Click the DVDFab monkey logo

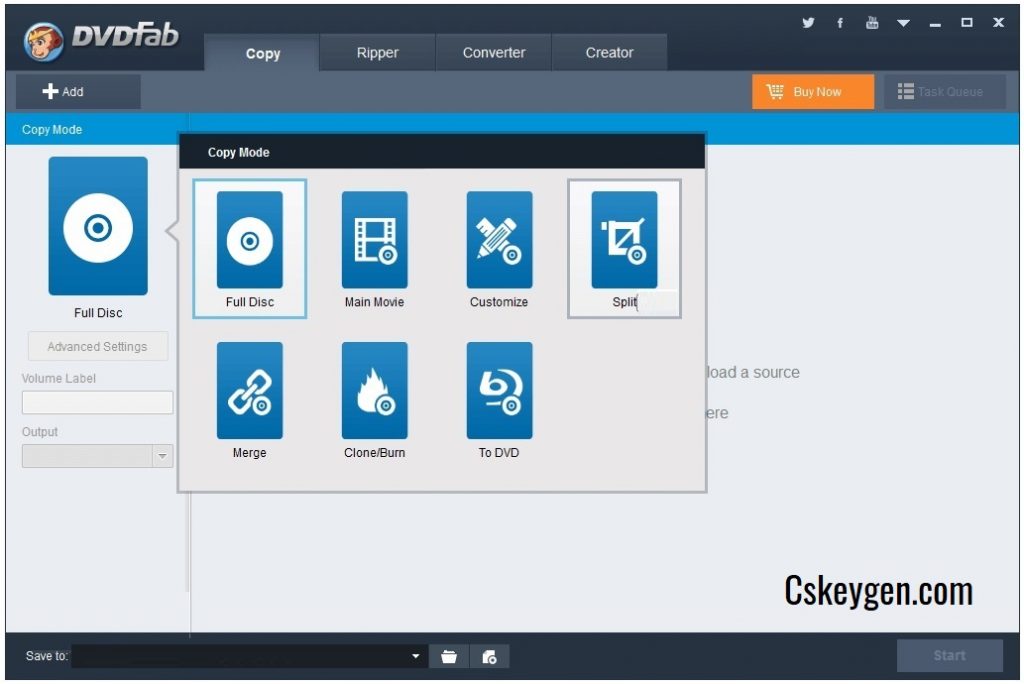coord(43,42)
